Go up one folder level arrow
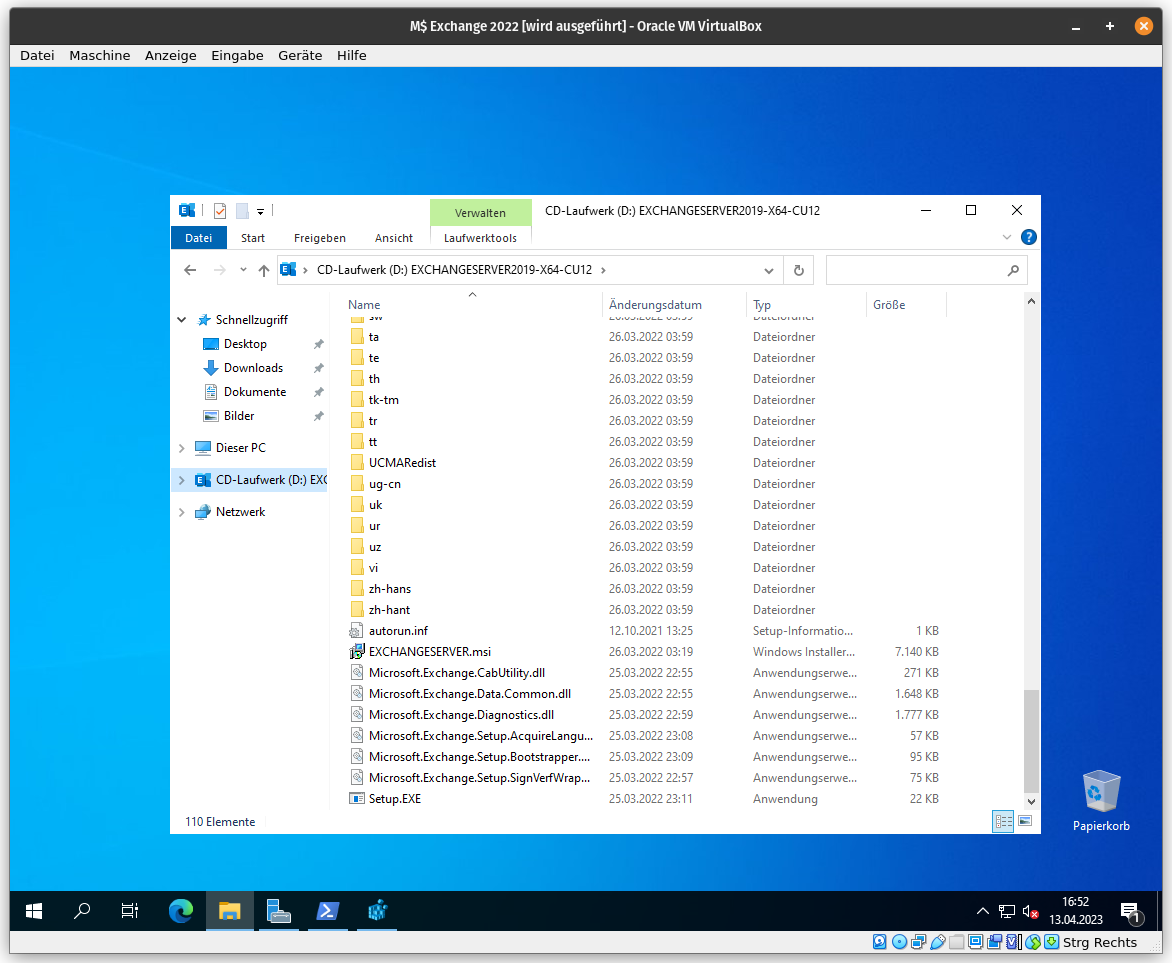This screenshot has width=1172, height=963. coord(264,270)
